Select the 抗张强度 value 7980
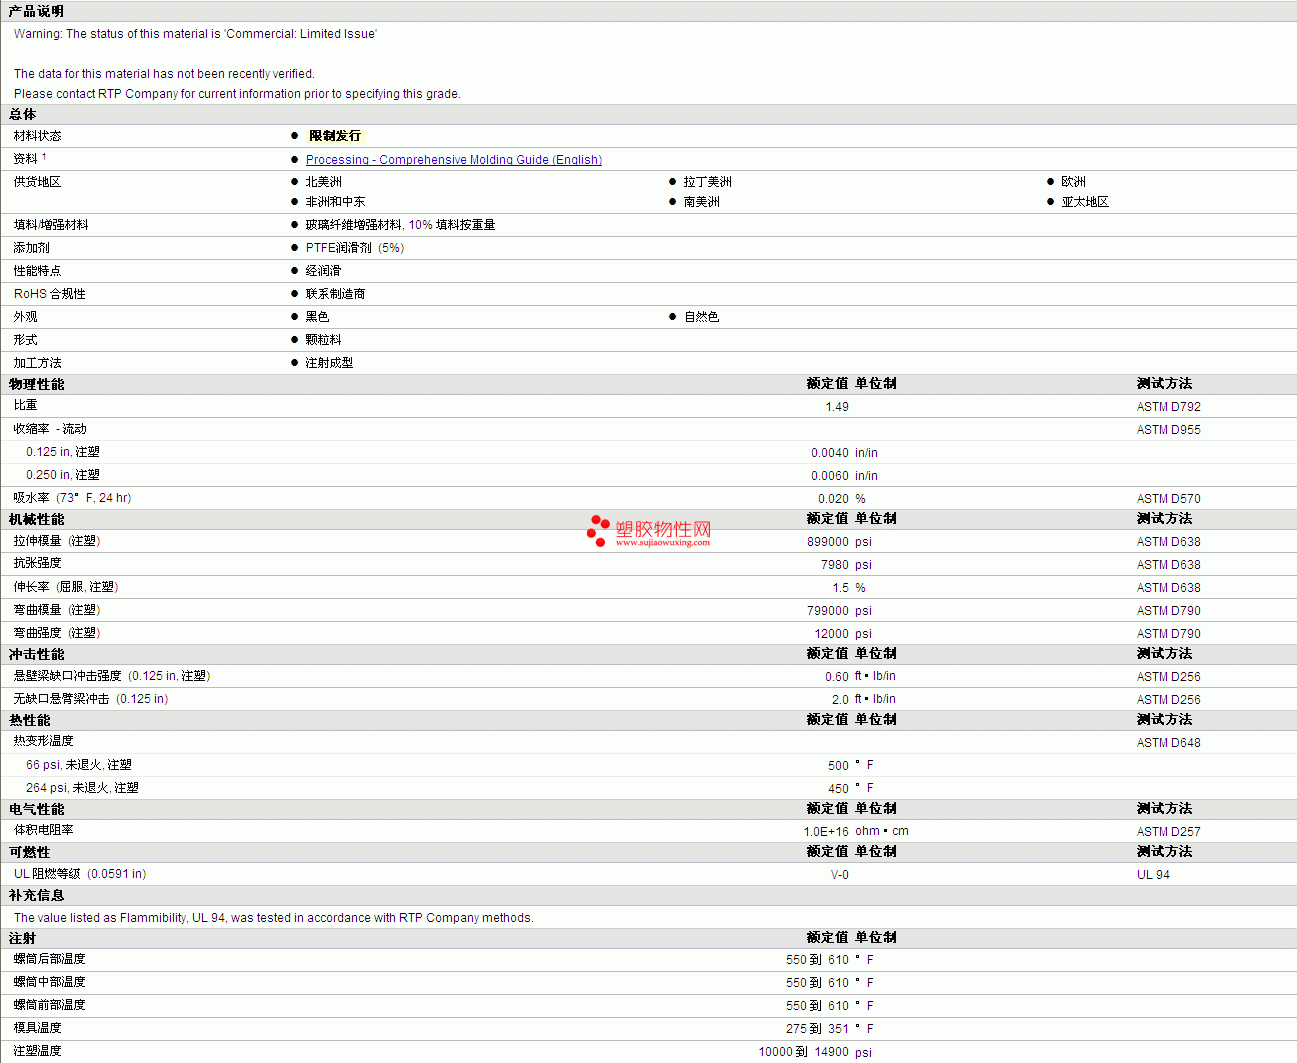This screenshot has width=1297, height=1063. (x=835, y=565)
